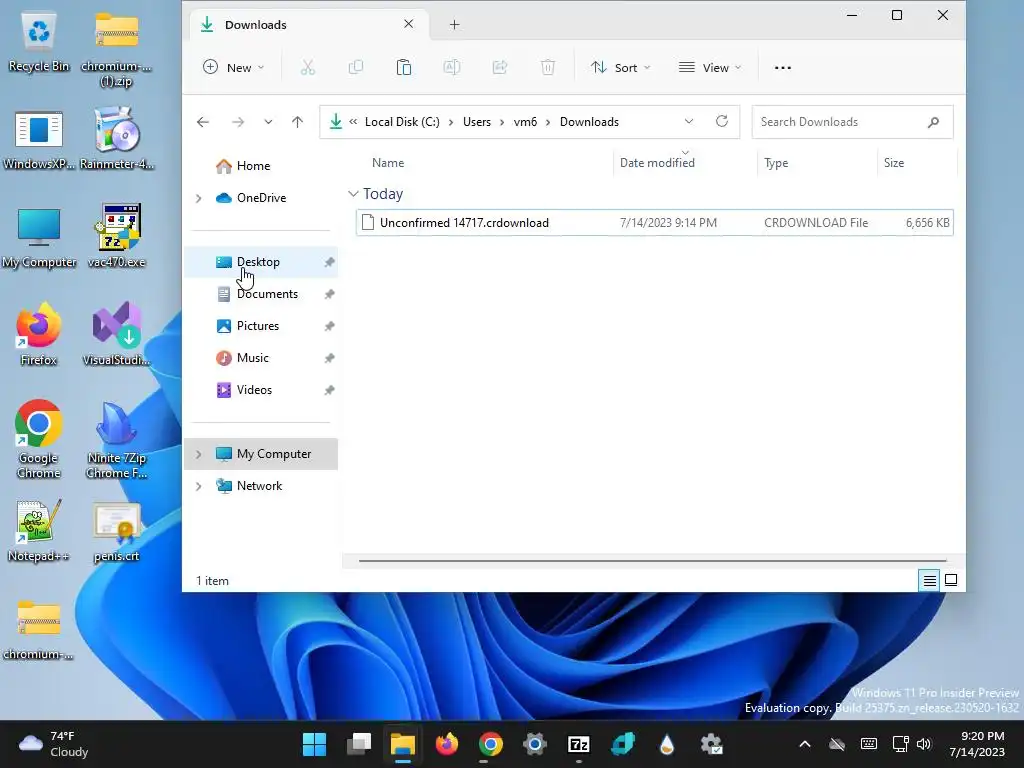1024x768 pixels.
Task: Close the Downloads tab
Action: pyautogui.click(x=409, y=24)
